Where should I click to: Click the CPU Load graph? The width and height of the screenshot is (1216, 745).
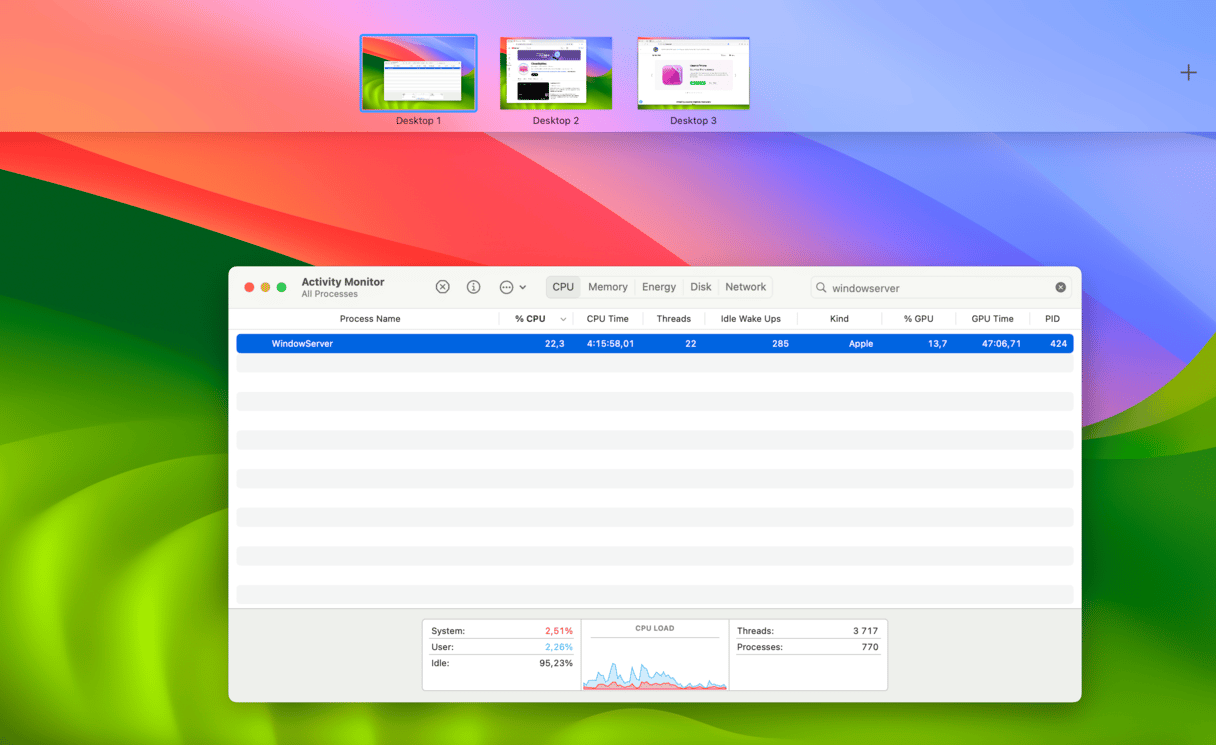point(655,662)
